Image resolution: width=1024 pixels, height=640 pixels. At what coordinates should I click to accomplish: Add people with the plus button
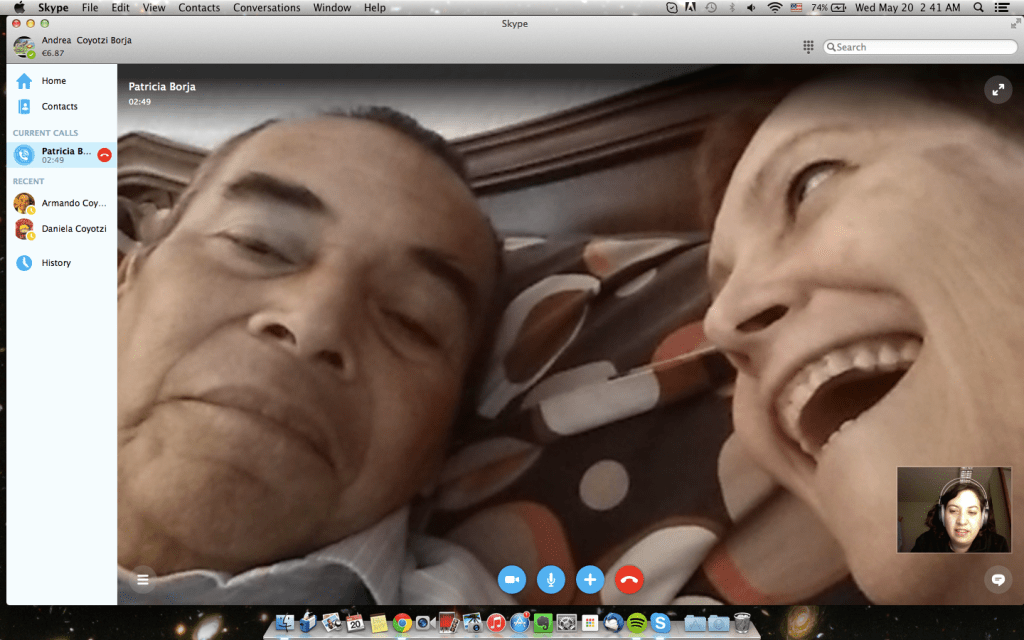point(590,579)
